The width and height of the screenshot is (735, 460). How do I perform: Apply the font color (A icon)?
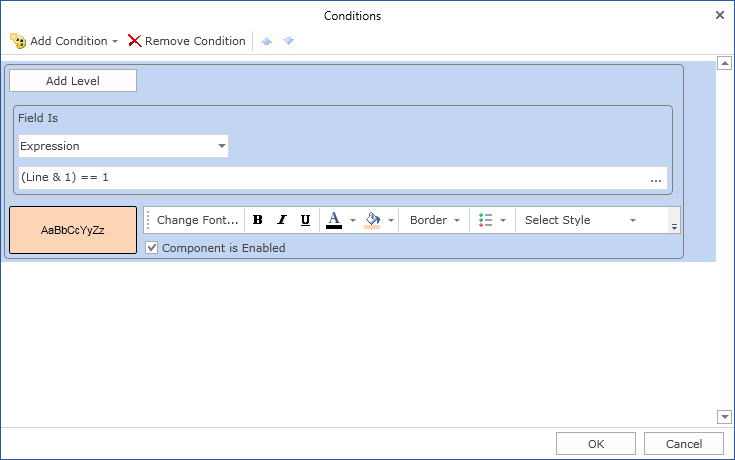click(x=334, y=220)
